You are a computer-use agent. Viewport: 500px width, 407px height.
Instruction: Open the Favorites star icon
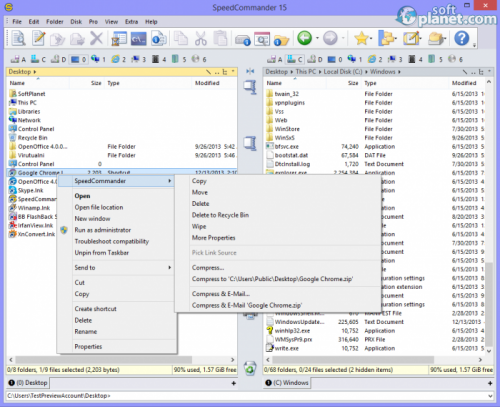pyautogui.click(x=361, y=38)
